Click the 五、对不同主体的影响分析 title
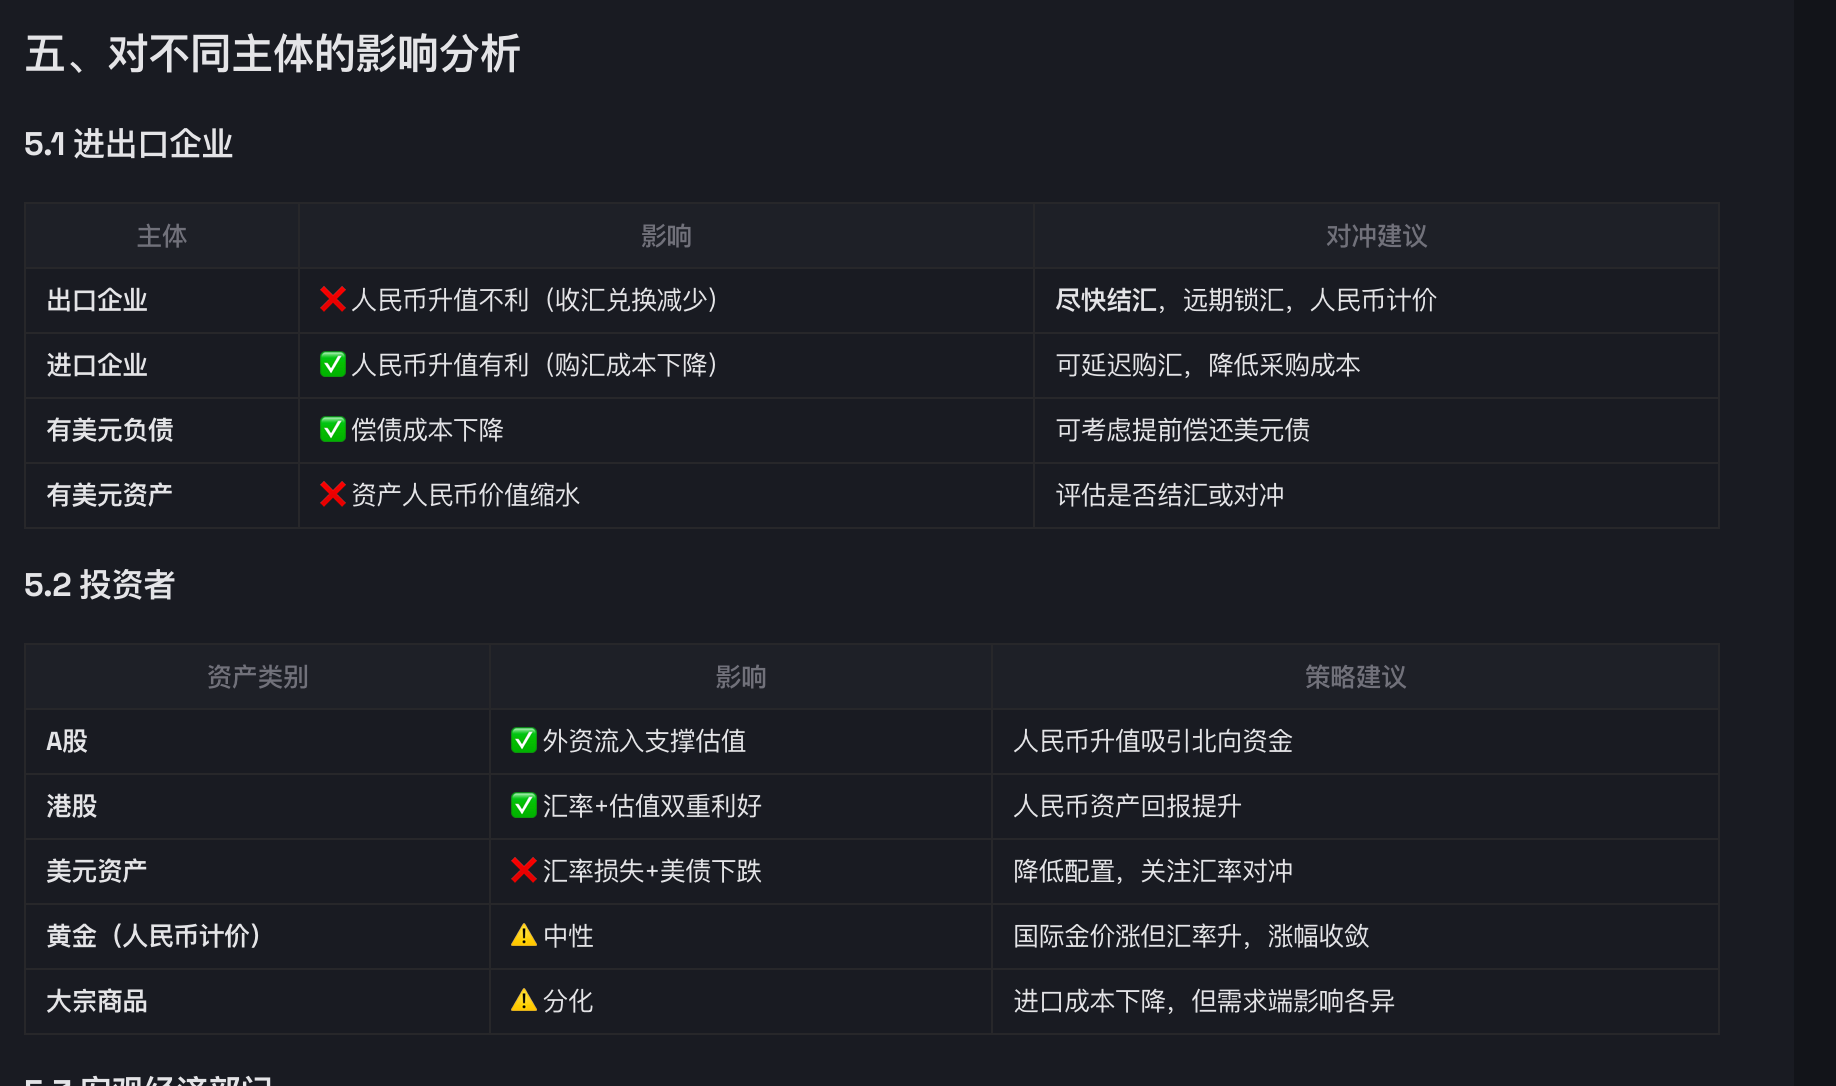This screenshot has width=1836, height=1086. tap(272, 54)
